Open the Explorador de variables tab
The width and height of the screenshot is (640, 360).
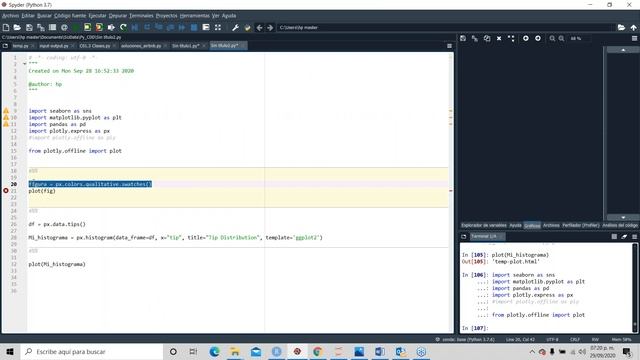(x=483, y=225)
